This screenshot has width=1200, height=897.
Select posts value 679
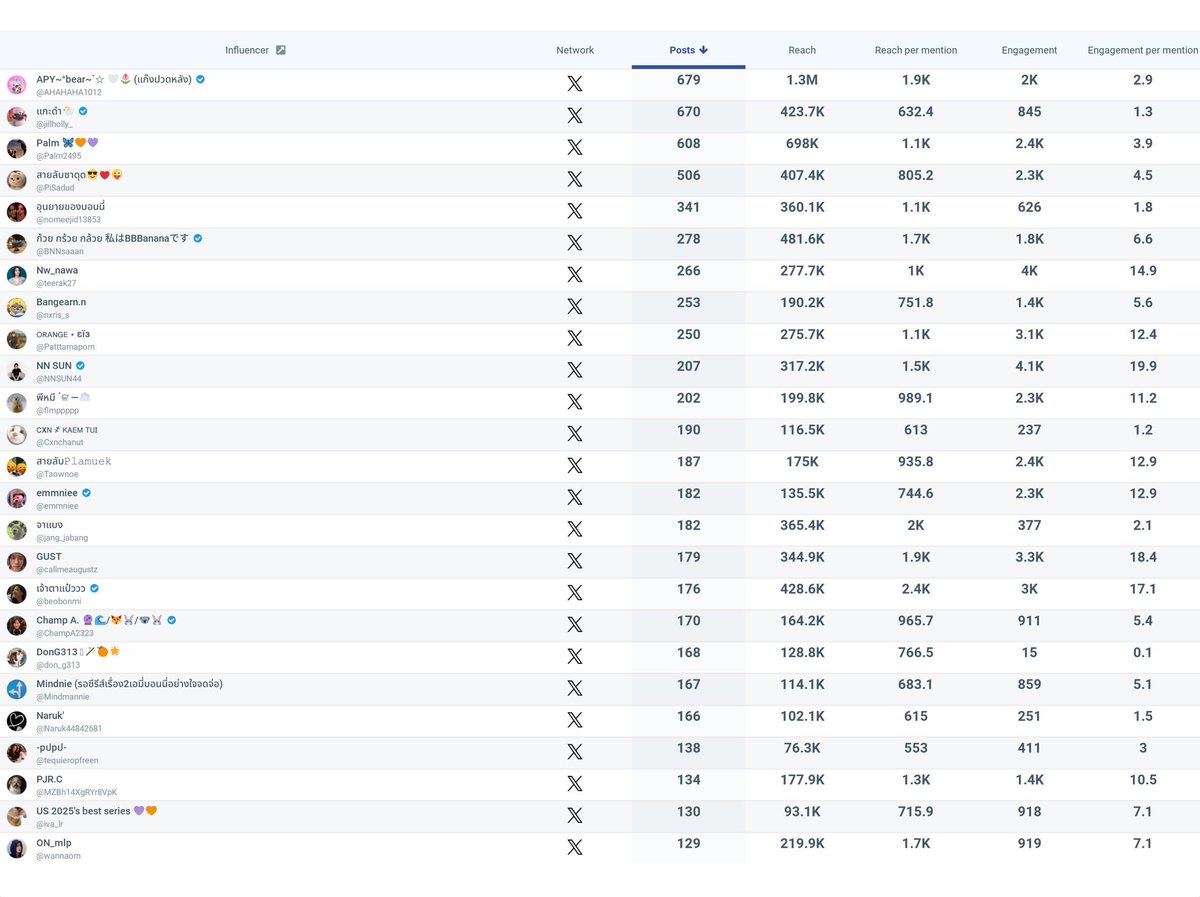pos(688,80)
